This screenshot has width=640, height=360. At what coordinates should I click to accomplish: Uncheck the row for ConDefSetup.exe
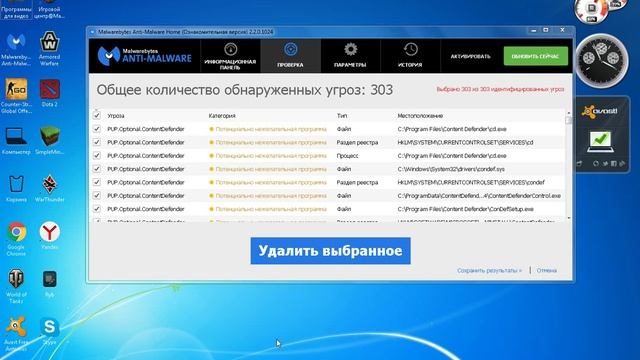[x=97, y=209]
